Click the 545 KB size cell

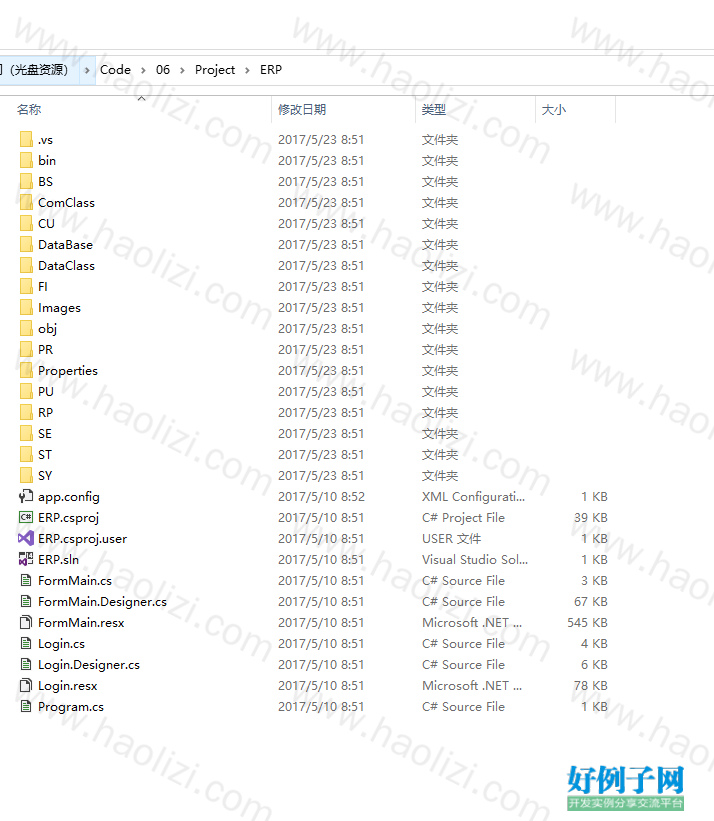[587, 623]
